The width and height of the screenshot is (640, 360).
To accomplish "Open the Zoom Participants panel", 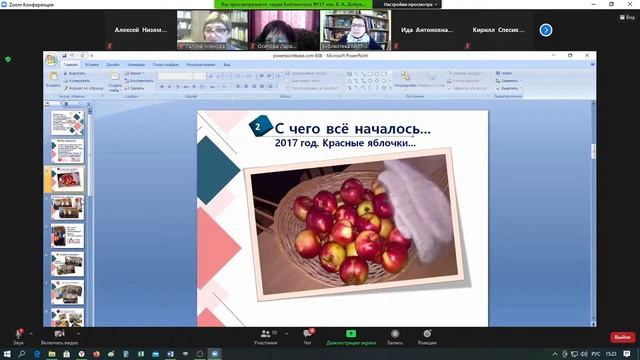I will 266,337.
